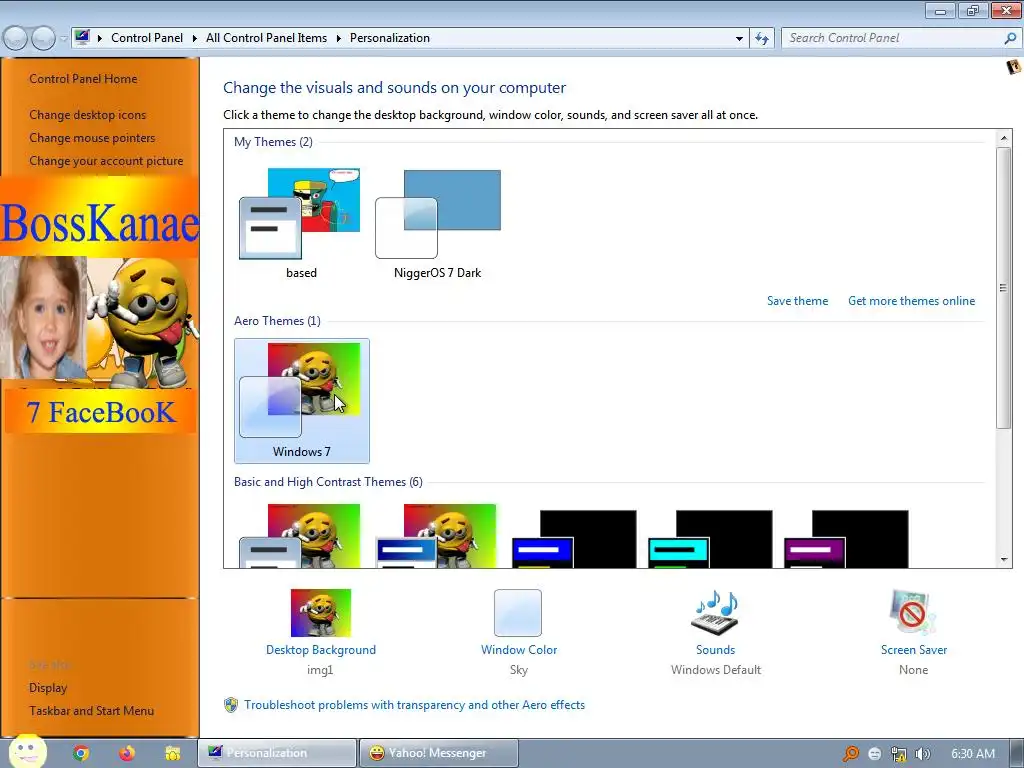Open Change your account picture

click(x=106, y=161)
